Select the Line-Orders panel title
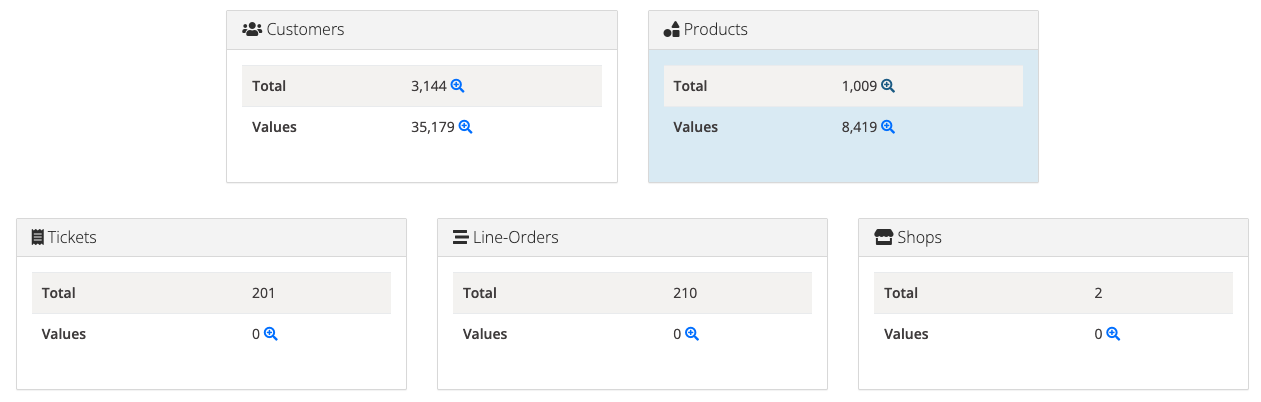 click(515, 238)
